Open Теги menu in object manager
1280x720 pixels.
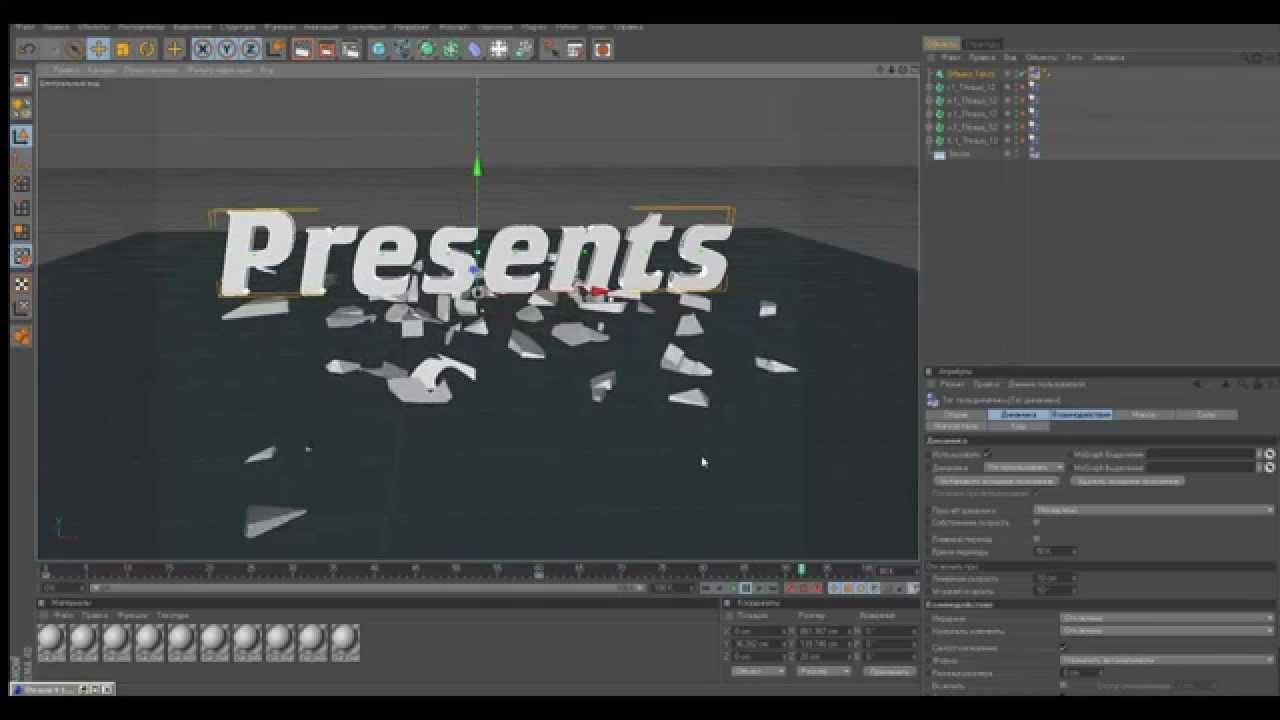tap(1074, 58)
